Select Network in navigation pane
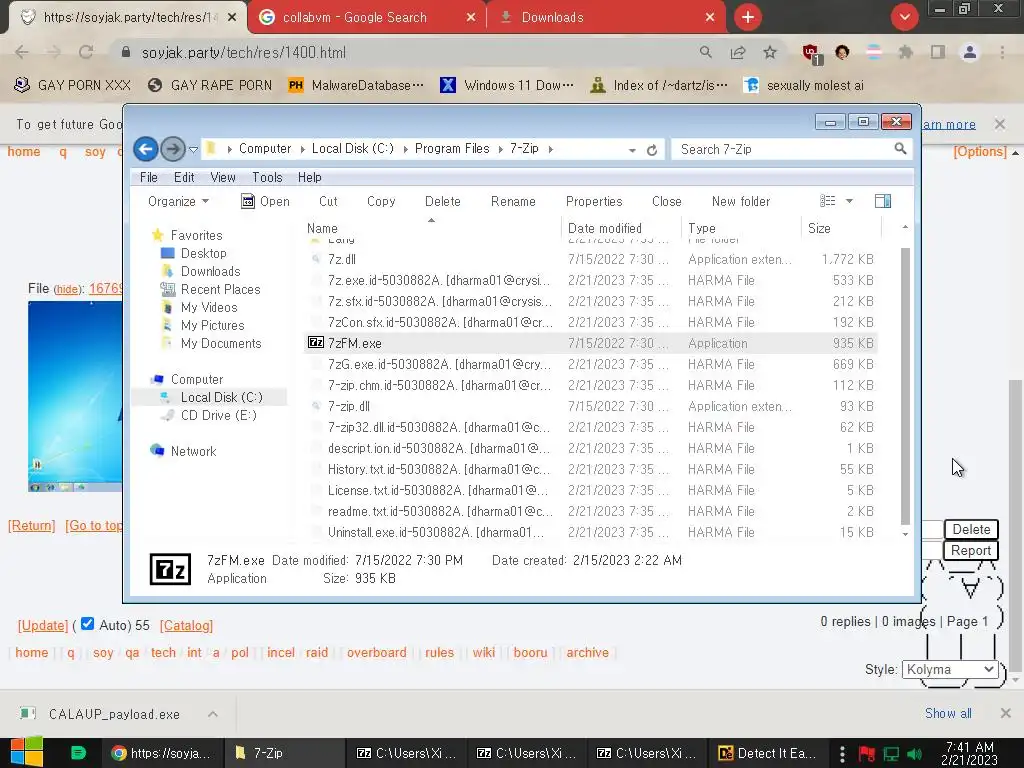 pyautogui.click(x=193, y=451)
